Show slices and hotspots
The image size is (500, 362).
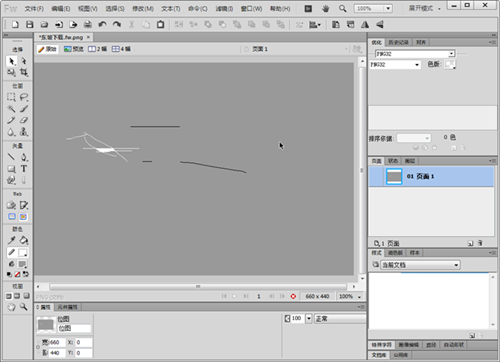(x=23, y=217)
